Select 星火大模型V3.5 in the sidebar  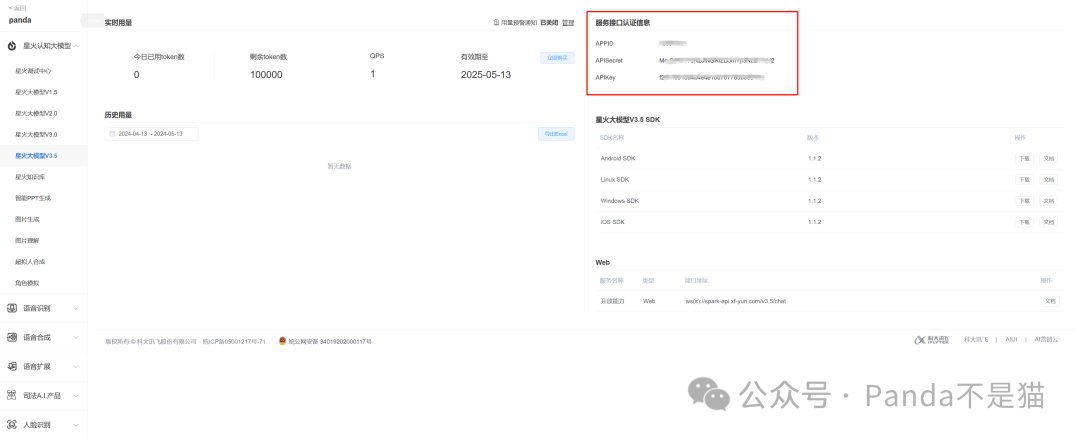click(36, 156)
